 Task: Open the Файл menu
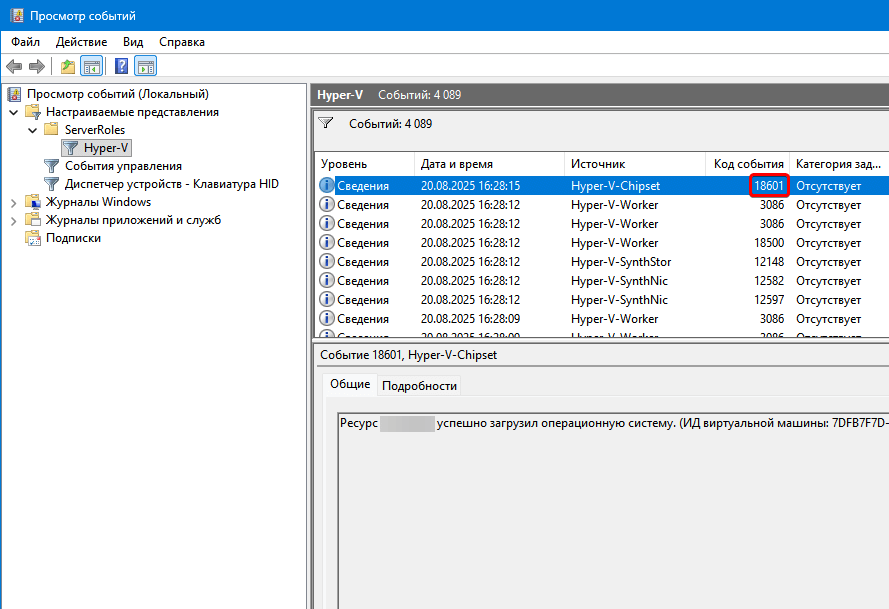[26, 42]
